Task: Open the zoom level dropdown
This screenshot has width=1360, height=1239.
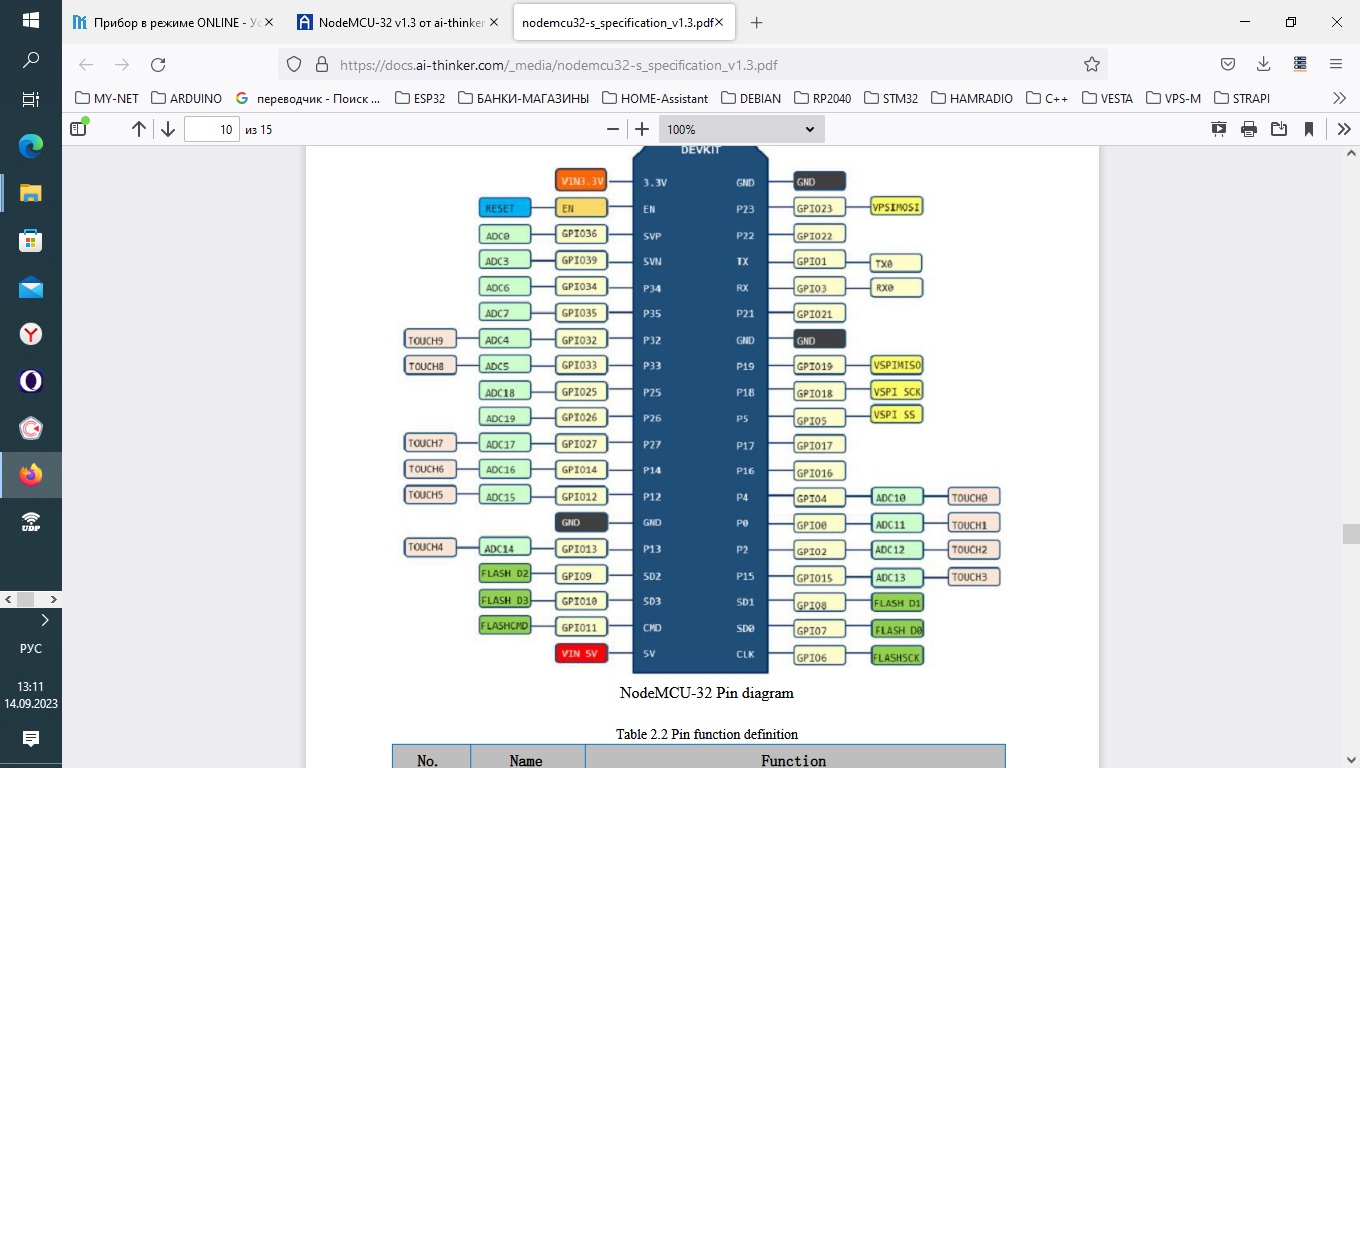Action: (x=741, y=129)
